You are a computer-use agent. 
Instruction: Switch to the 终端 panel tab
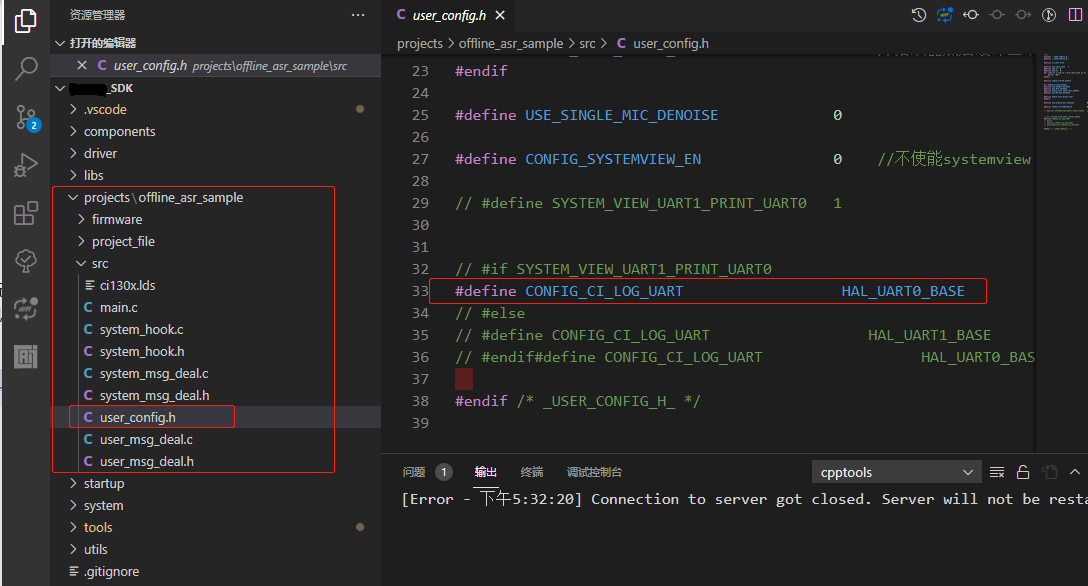[532, 472]
